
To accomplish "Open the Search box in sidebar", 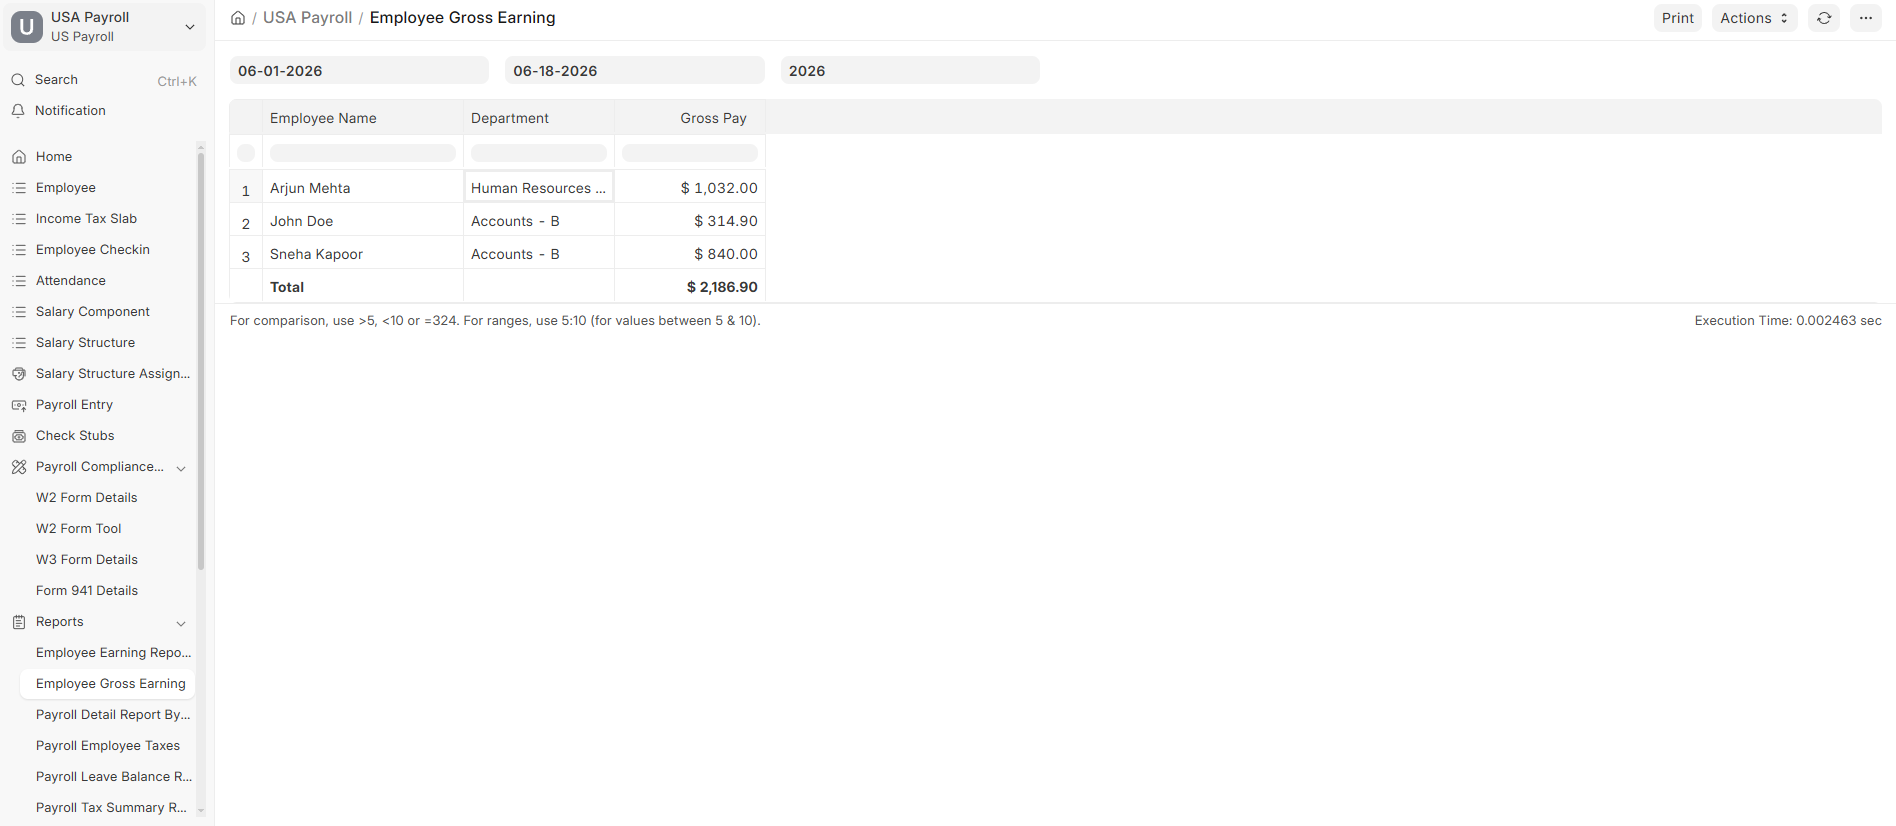I will coord(104,80).
